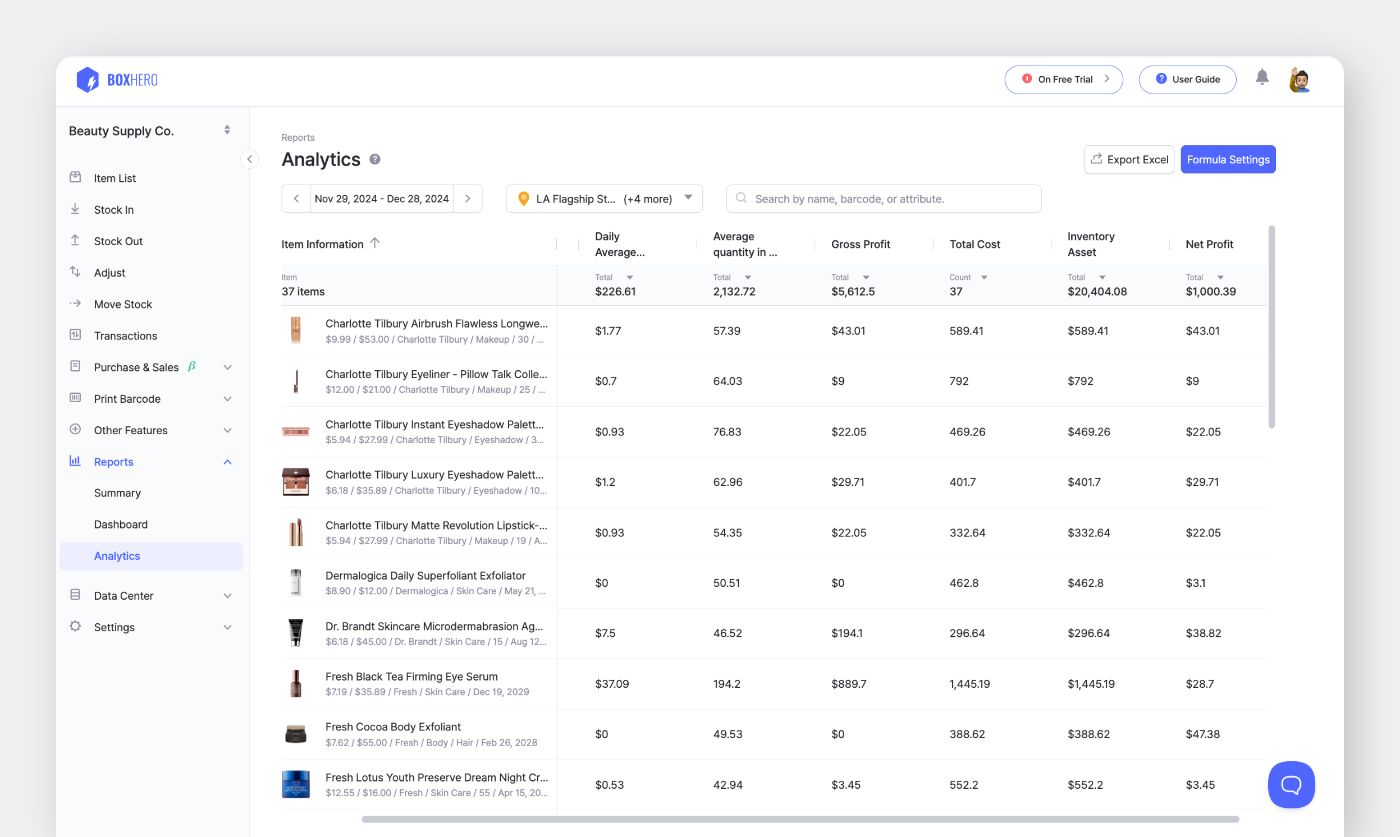The image size is (1400, 837).
Task: Open Formula Settings
Action: 1228,159
